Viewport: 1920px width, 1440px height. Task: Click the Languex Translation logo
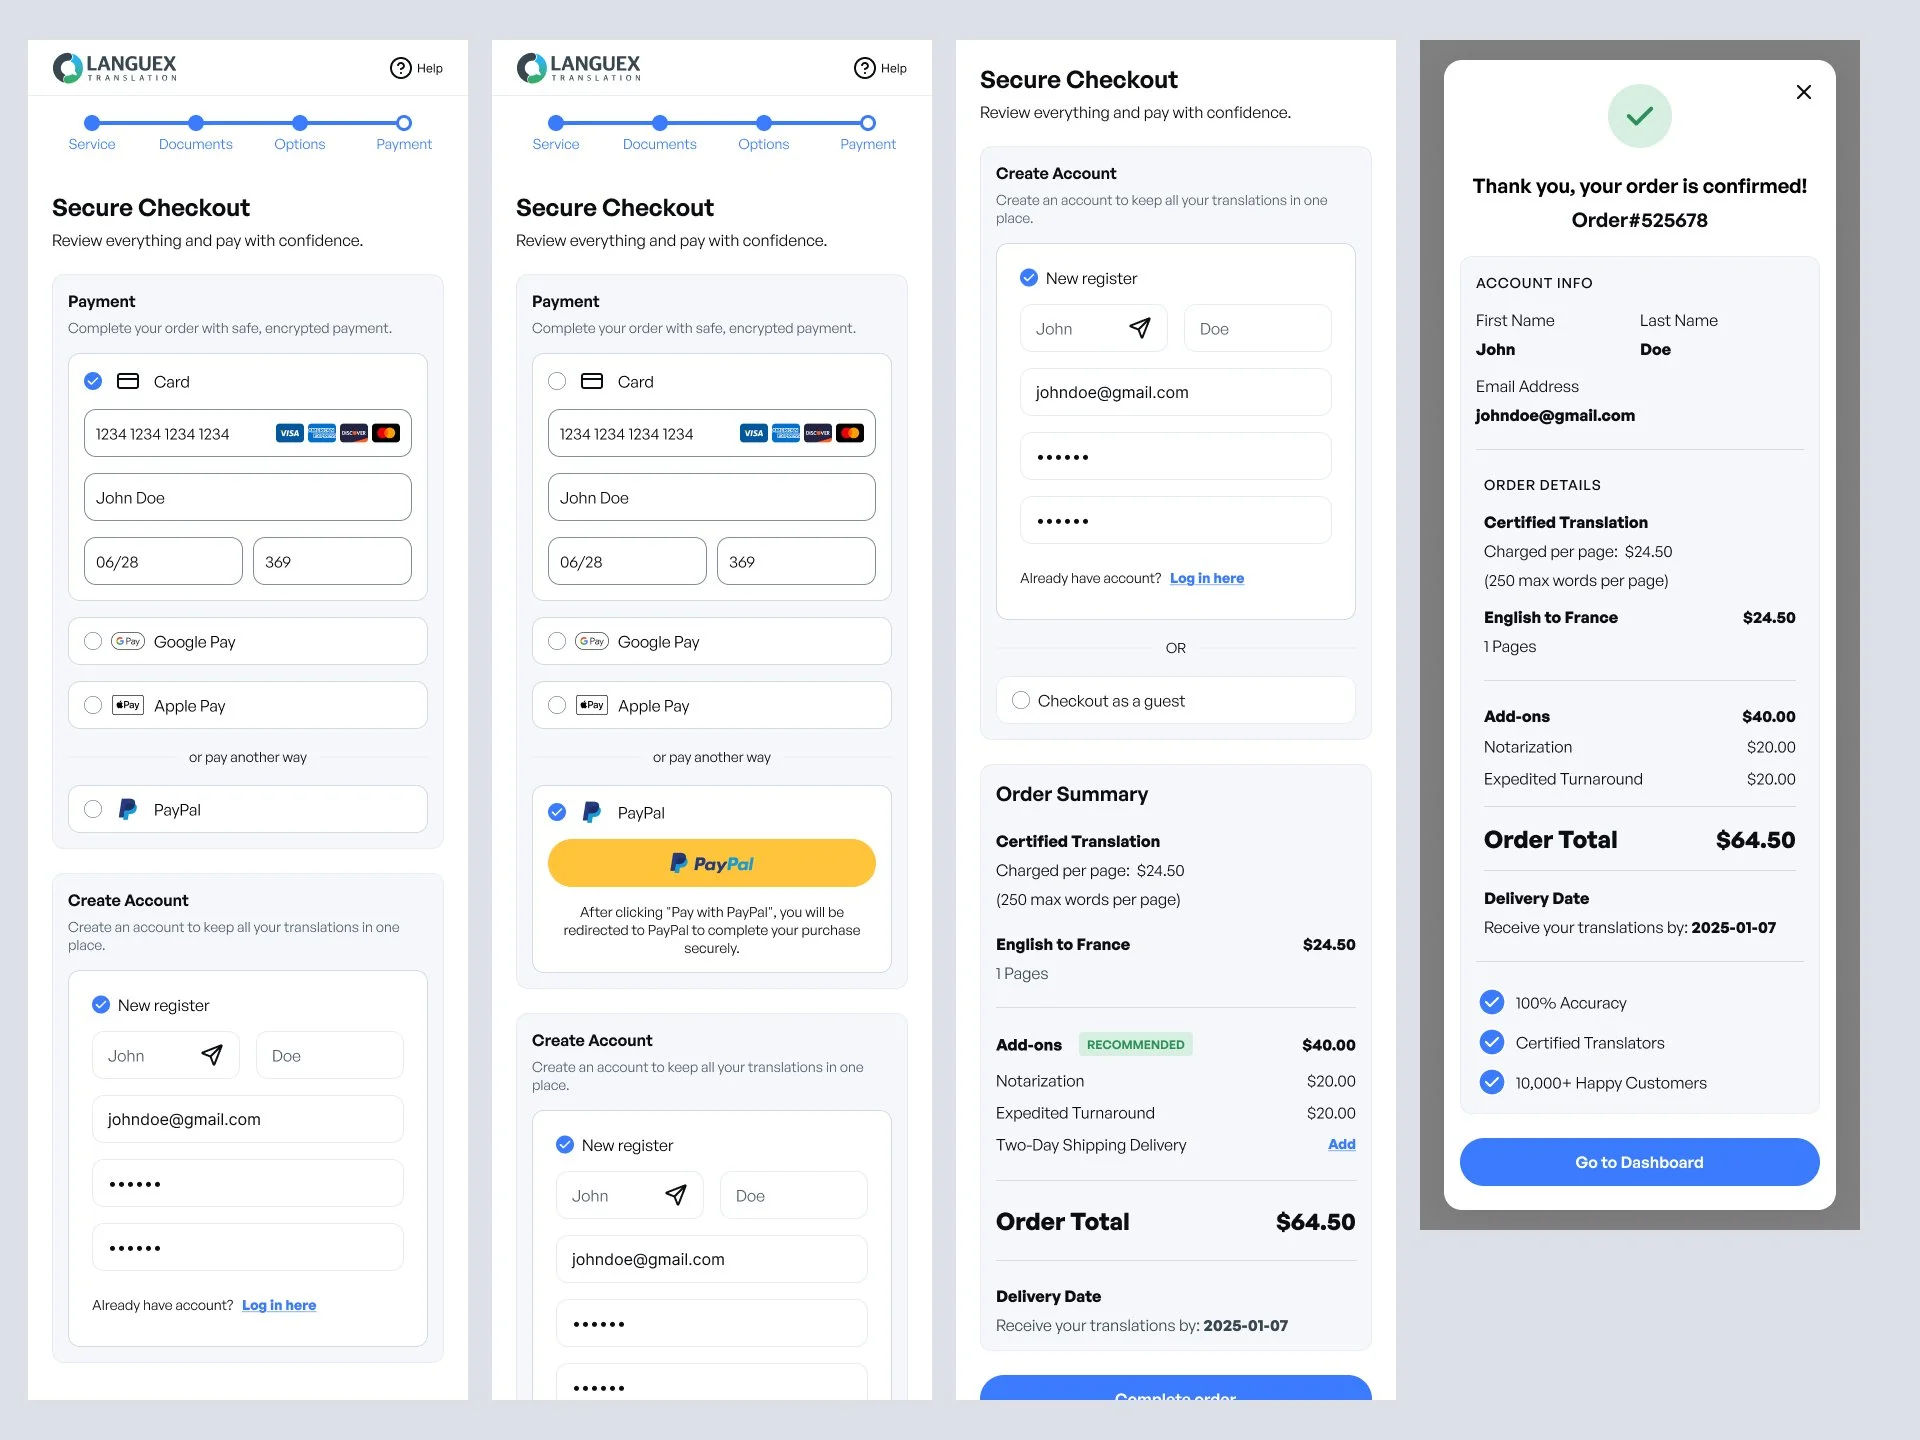click(x=115, y=67)
